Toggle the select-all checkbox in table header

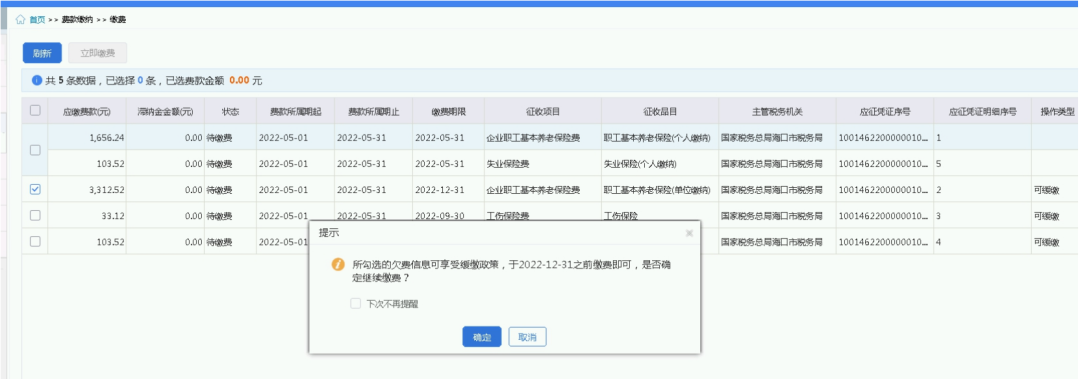tap(35, 110)
